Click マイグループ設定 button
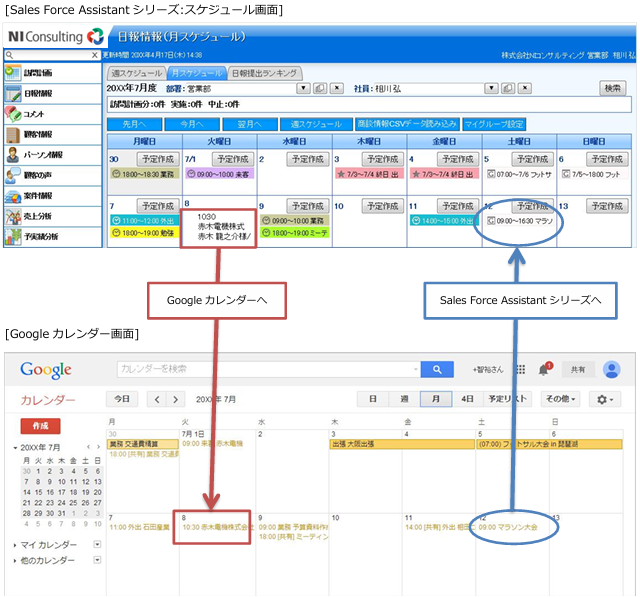Screen dimensions: 640x597 click(x=494, y=124)
